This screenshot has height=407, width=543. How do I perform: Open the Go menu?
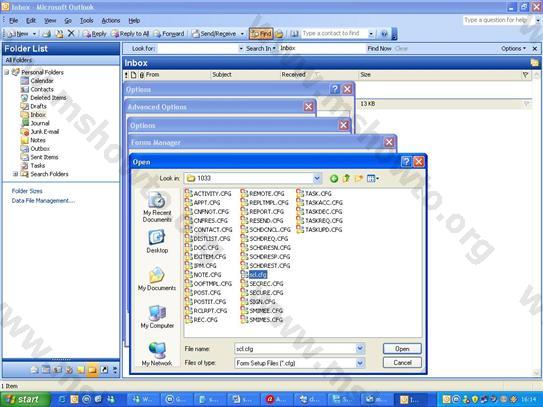pyautogui.click(x=68, y=20)
